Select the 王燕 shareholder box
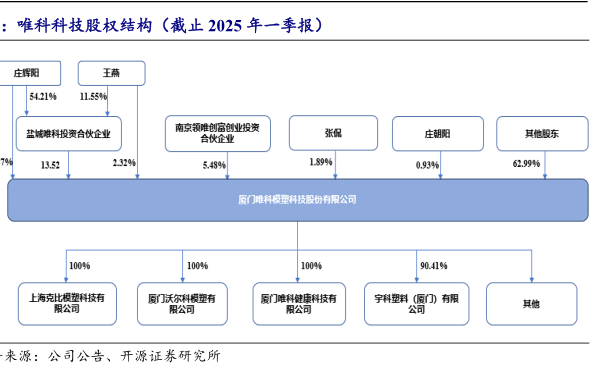The image size is (604, 369). (x=112, y=73)
